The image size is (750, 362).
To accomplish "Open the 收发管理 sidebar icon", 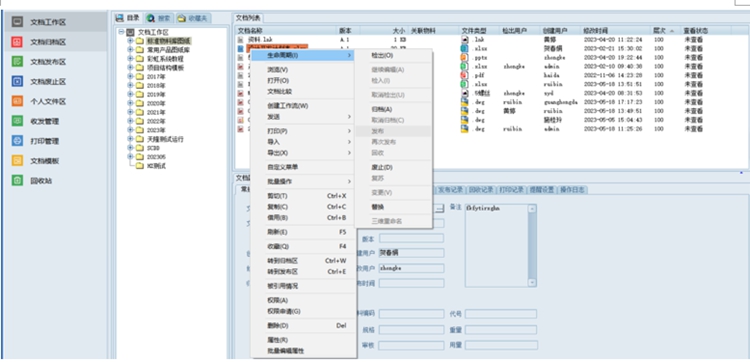I will pyautogui.click(x=17, y=121).
